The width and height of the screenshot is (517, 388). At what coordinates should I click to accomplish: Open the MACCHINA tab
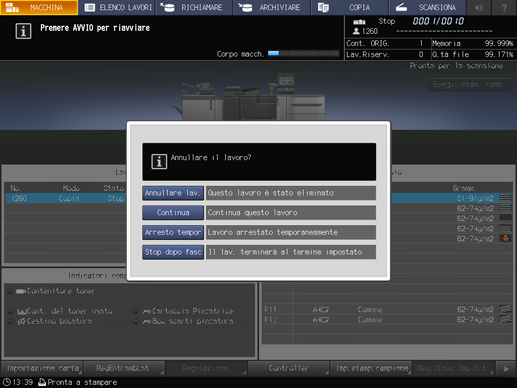coord(39,7)
